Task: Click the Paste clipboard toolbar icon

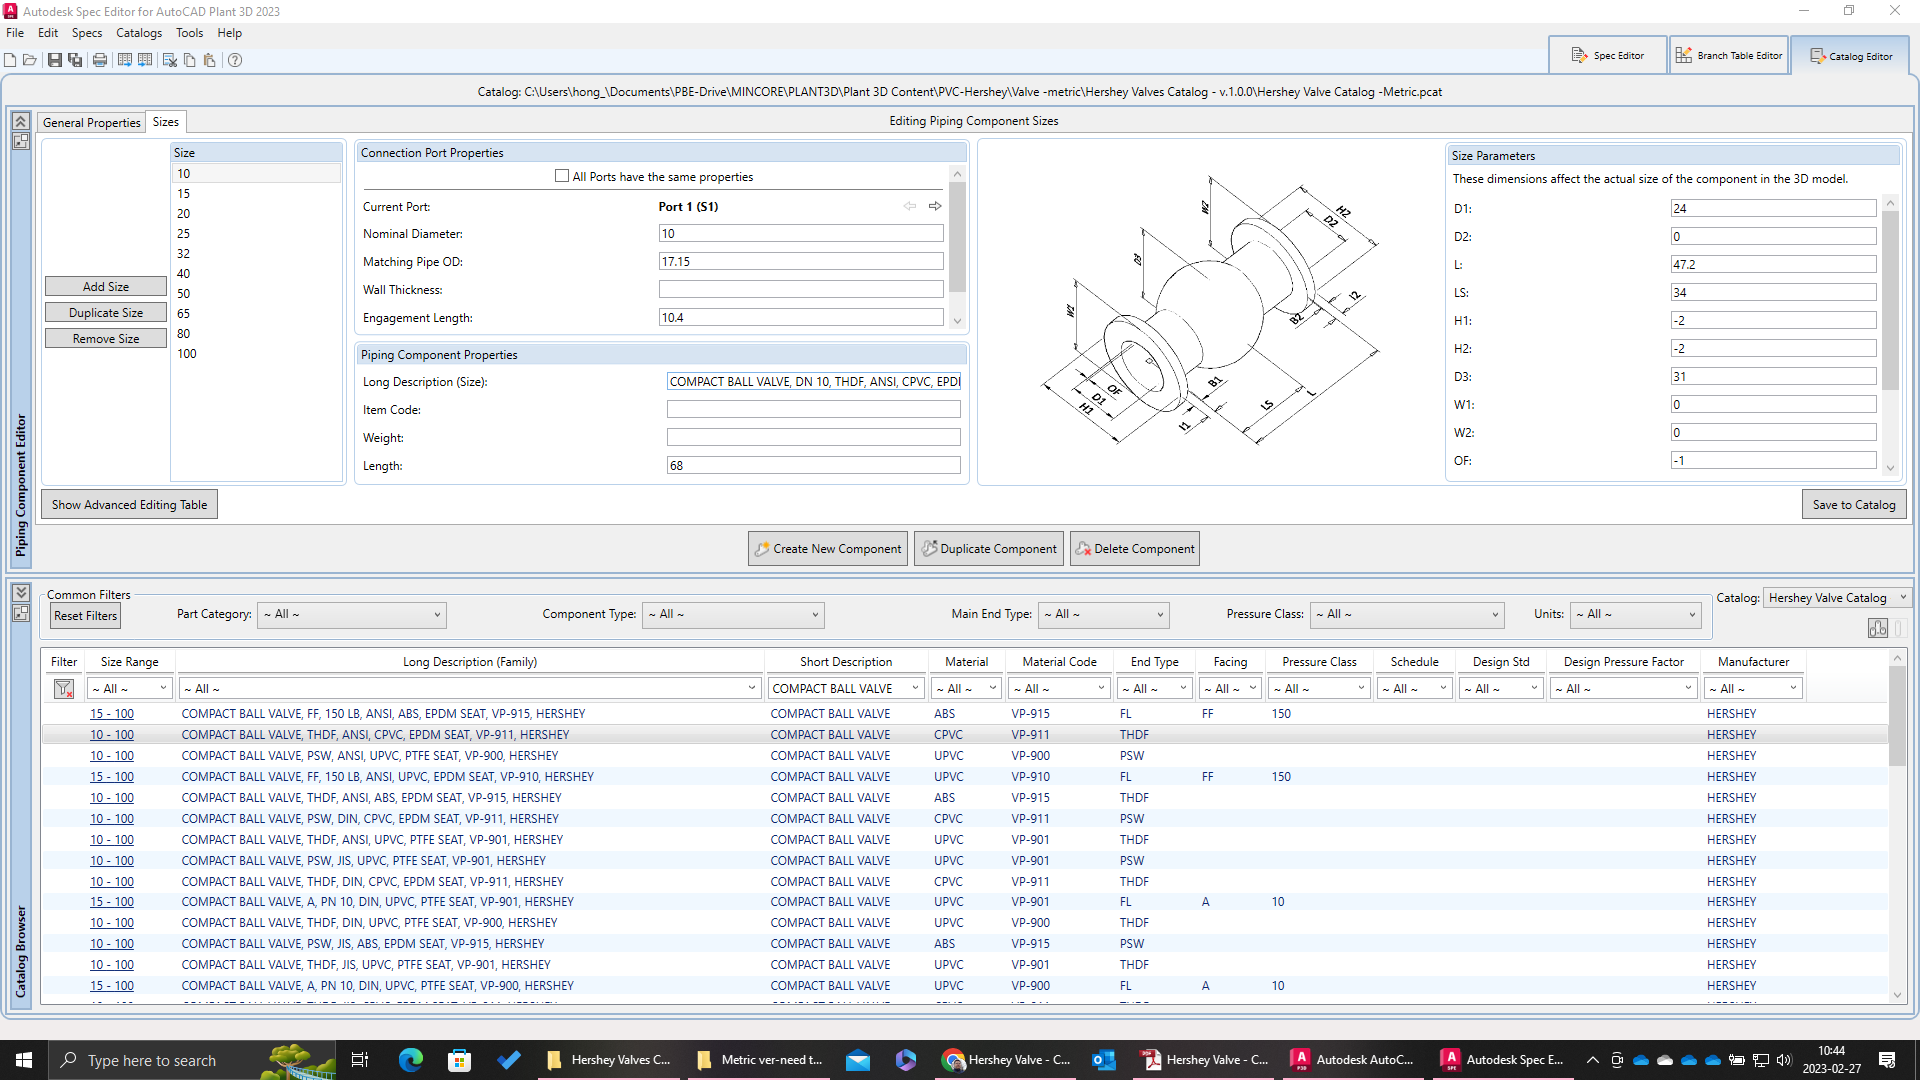Action: 210,60
